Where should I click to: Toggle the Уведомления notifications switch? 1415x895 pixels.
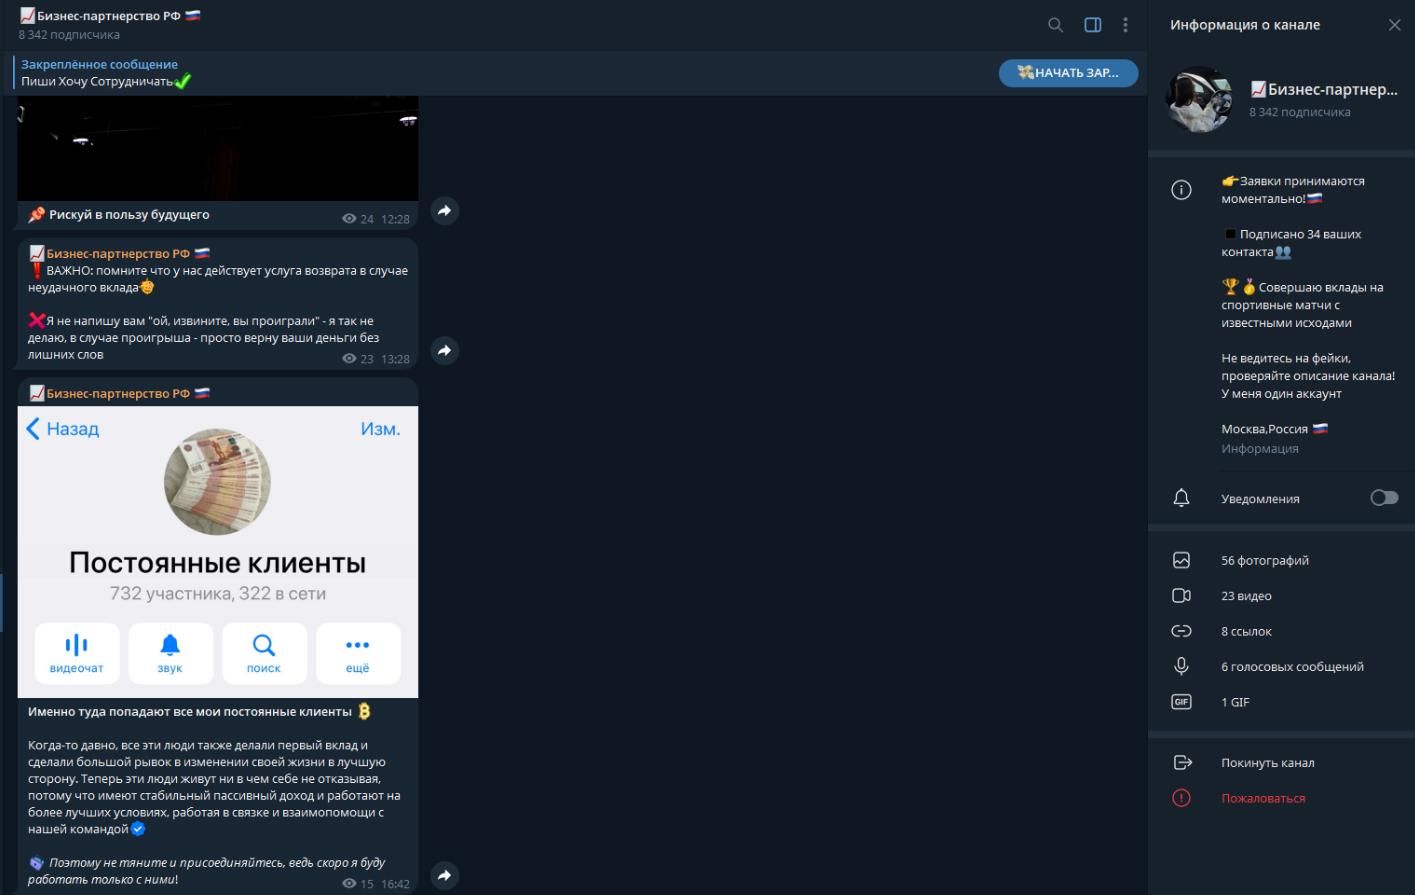pyautogui.click(x=1383, y=498)
